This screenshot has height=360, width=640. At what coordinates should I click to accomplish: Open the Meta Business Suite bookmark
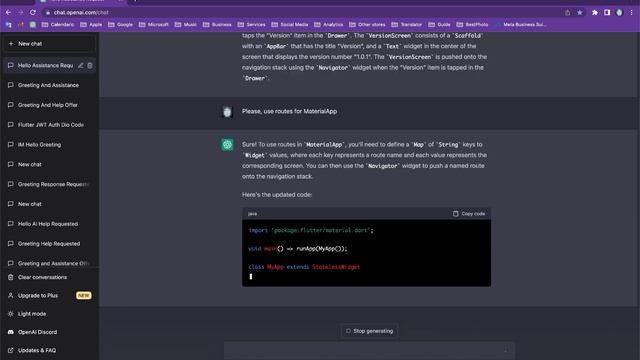pos(520,24)
